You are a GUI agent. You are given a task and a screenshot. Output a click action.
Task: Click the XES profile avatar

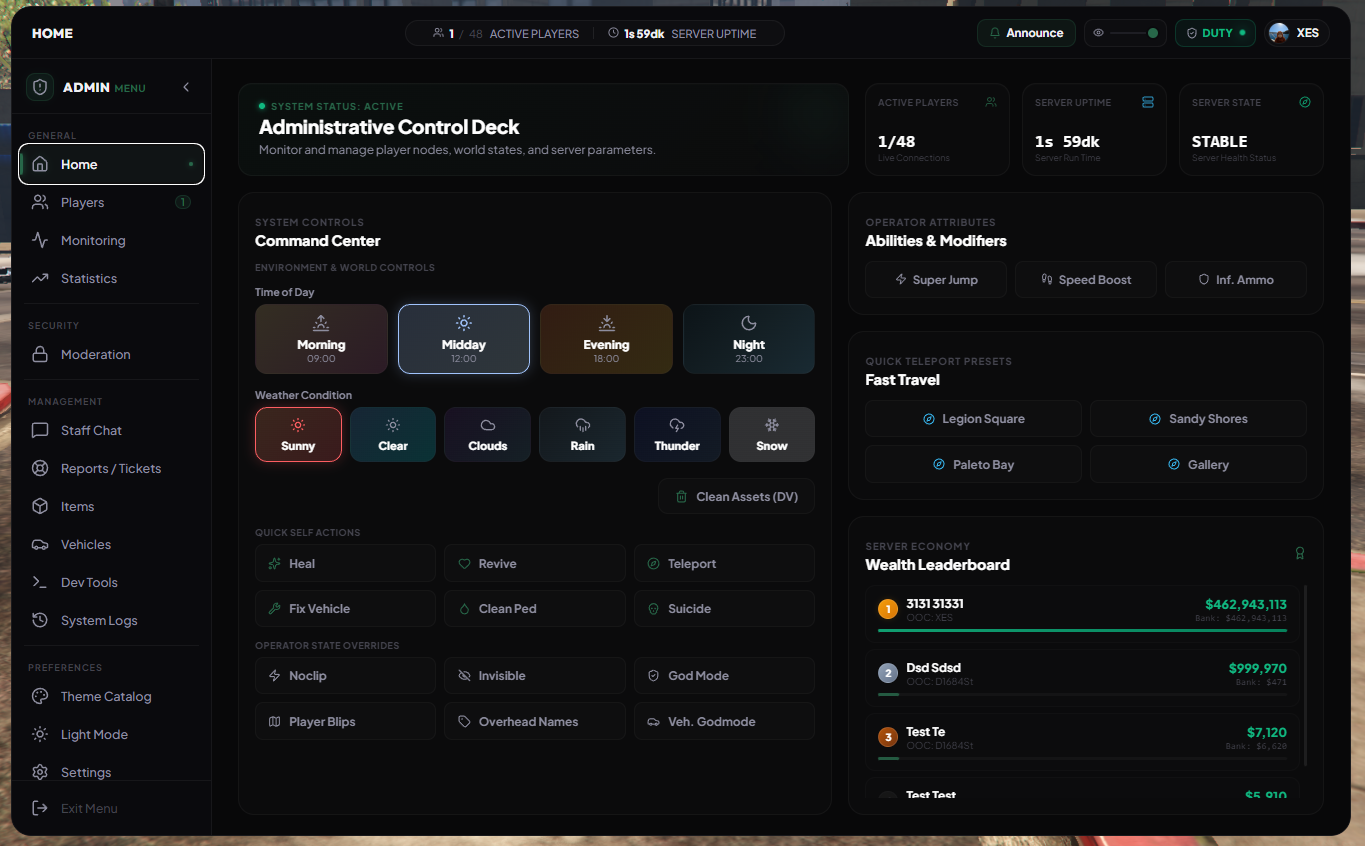pyautogui.click(x=1279, y=33)
